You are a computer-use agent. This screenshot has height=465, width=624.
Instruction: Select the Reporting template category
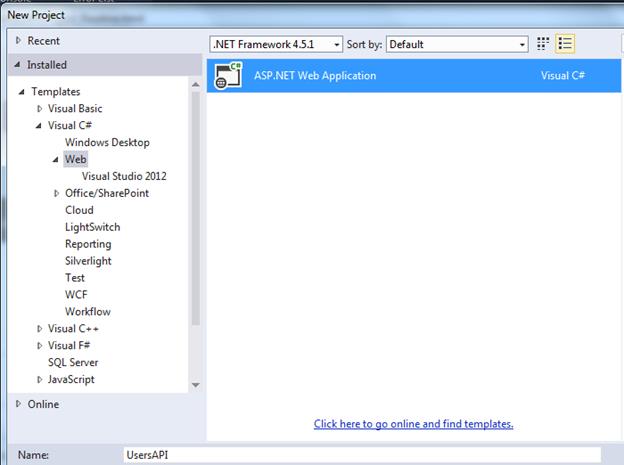pyautogui.click(x=88, y=244)
